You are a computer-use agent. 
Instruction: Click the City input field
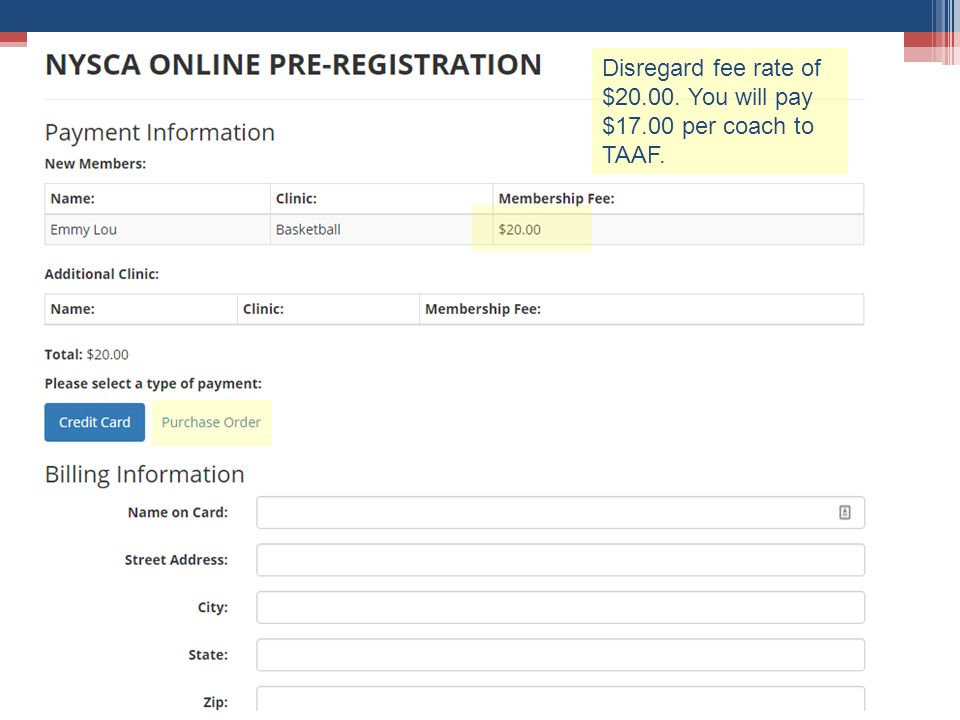(560, 607)
